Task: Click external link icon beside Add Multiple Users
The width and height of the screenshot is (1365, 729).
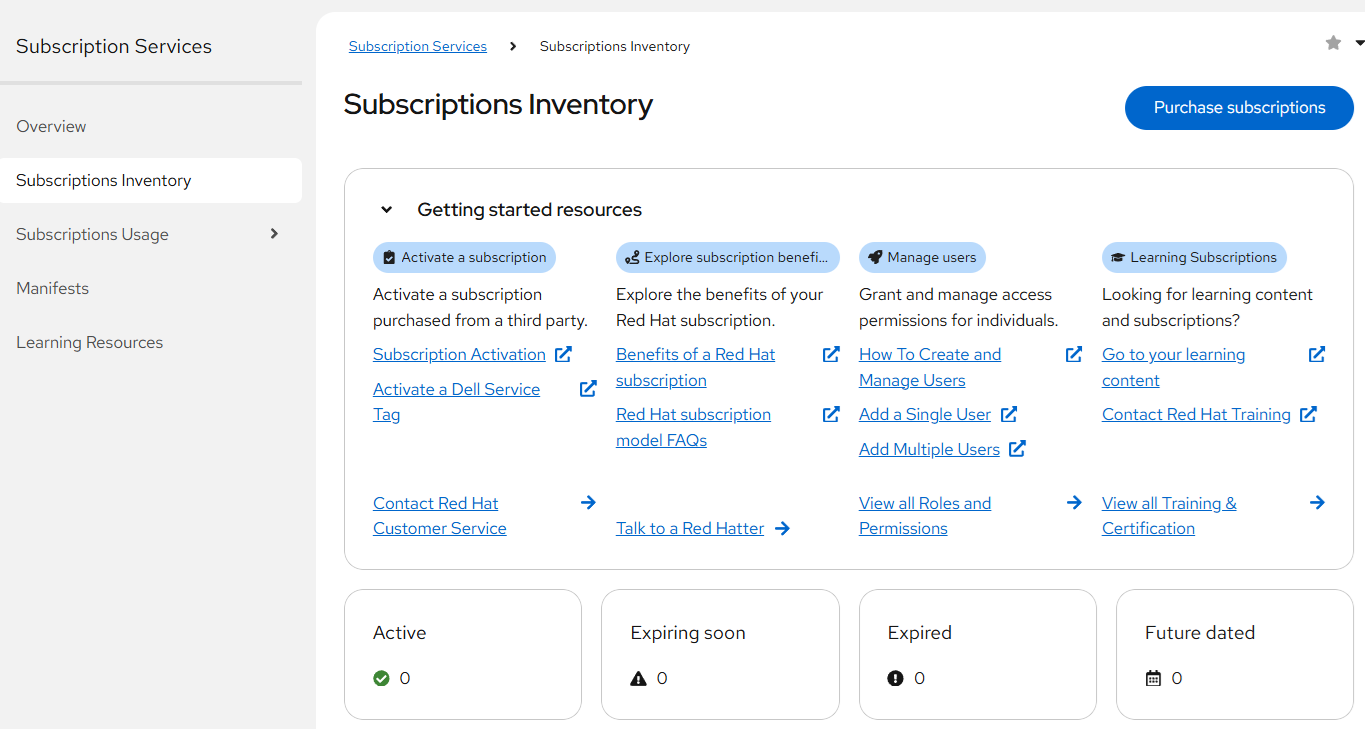Action: tap(1017, 449)
